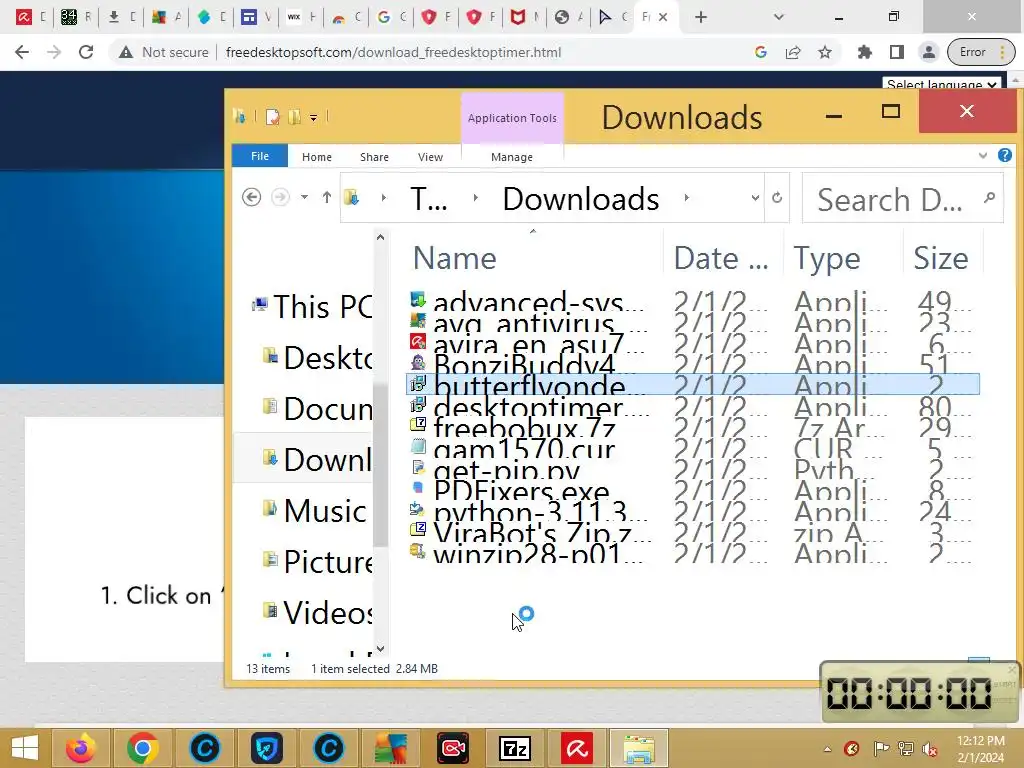Select the get-pip.py file icon
The width and height of the screenshot is (1024, 768).
pos(417,468)
